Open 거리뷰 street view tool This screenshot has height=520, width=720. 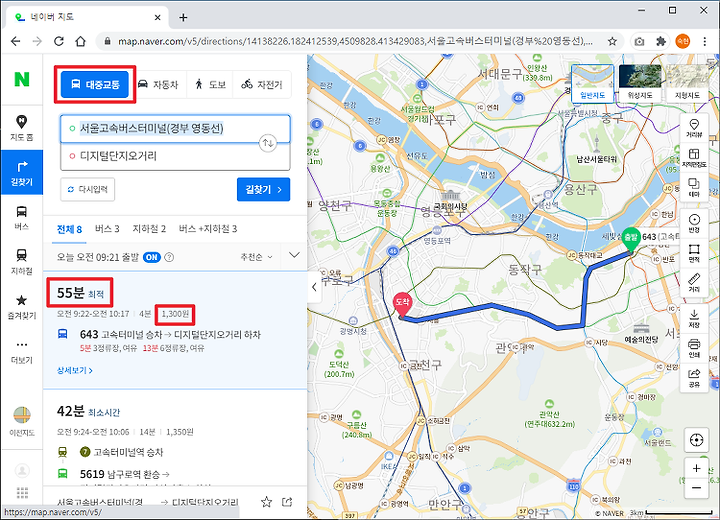(694, 128)
